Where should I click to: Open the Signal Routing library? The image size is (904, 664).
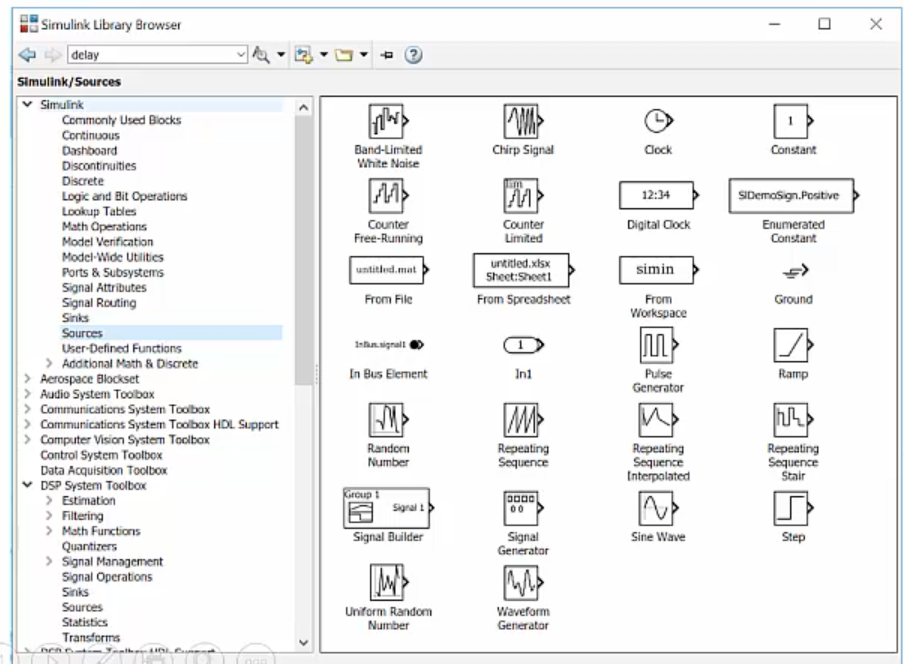[99, 303]
